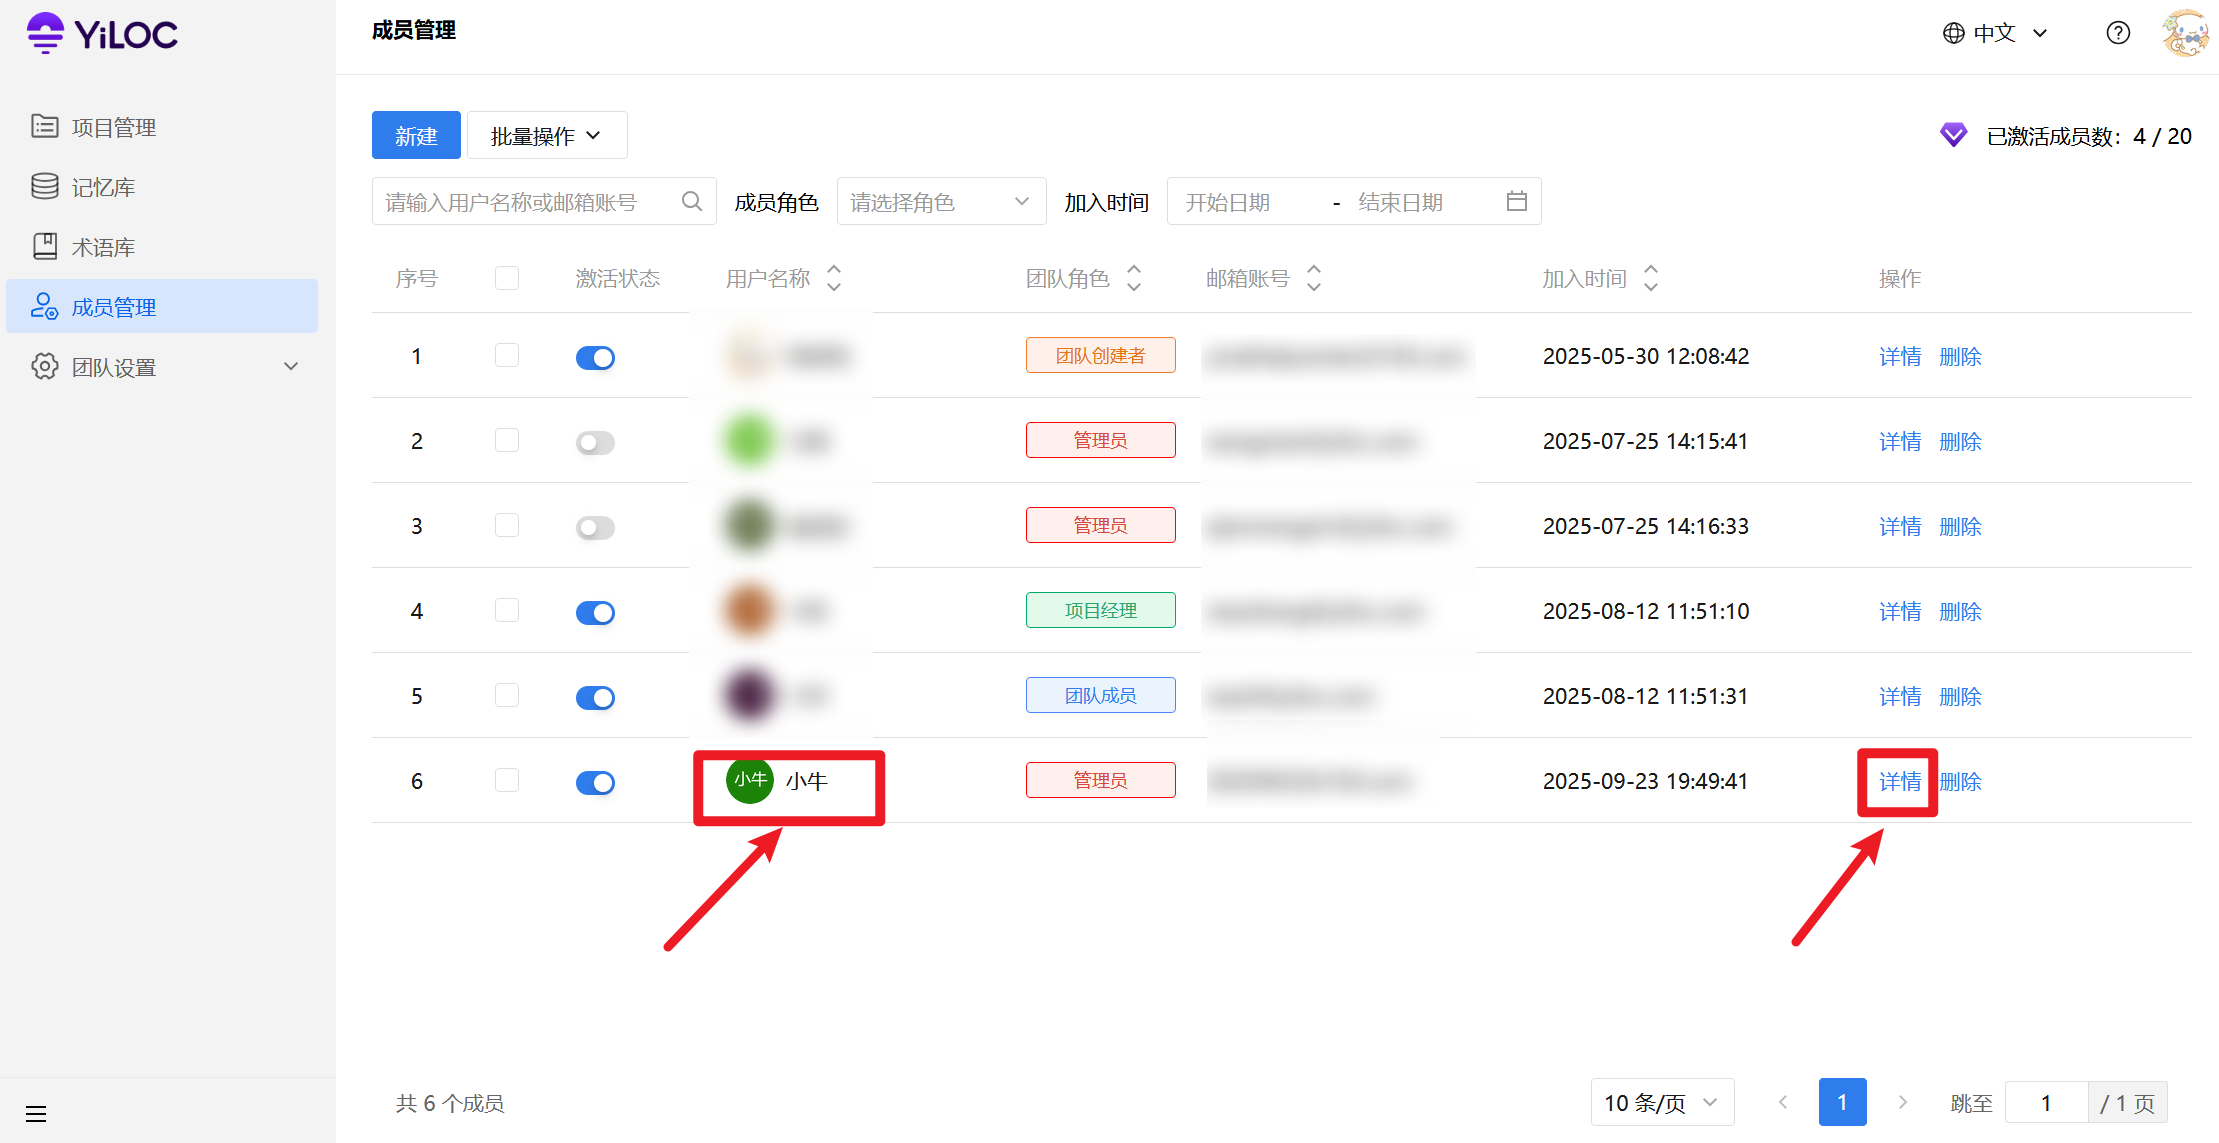Click 删除 link for member row 1
The image size is (2219, 1143).
coord(1960,357)
